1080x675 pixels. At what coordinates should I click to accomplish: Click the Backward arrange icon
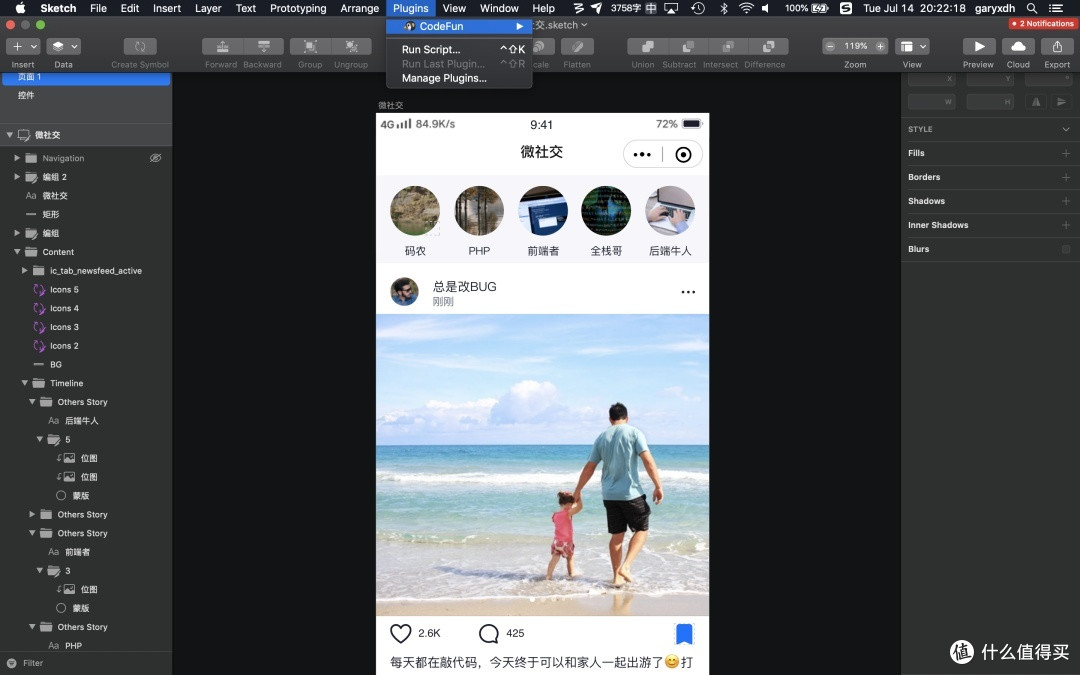point(263,46)
